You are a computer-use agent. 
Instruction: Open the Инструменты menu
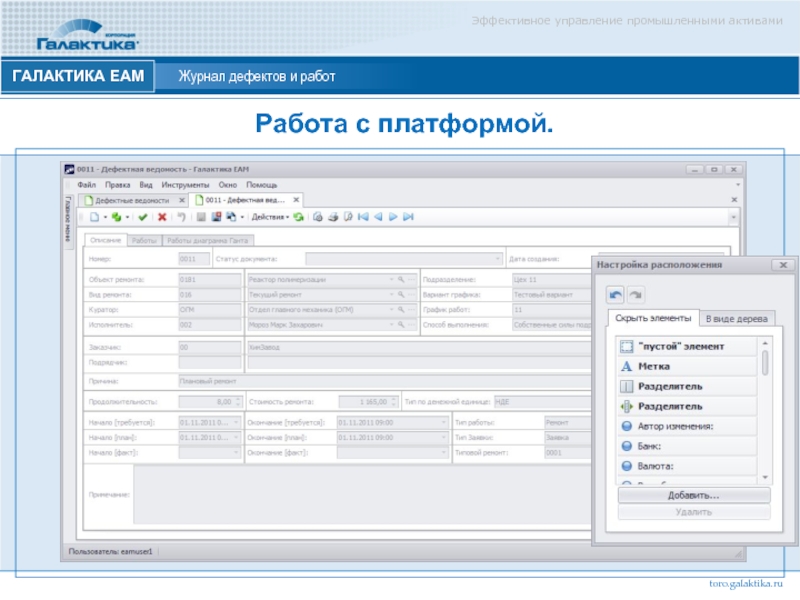pos(186,185)
